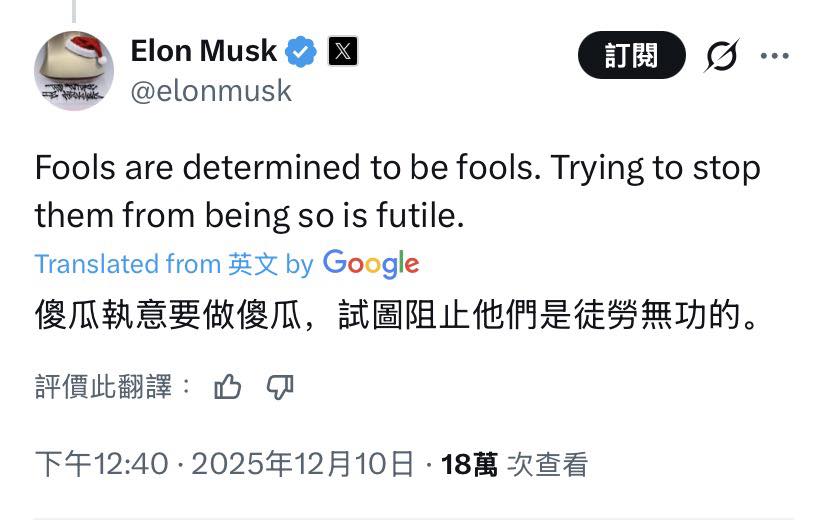The height and width of the screenshot is (532, 828).
Task: Click the 18萬 view count number
Action: pyautogui.click(x=469, y=464)
